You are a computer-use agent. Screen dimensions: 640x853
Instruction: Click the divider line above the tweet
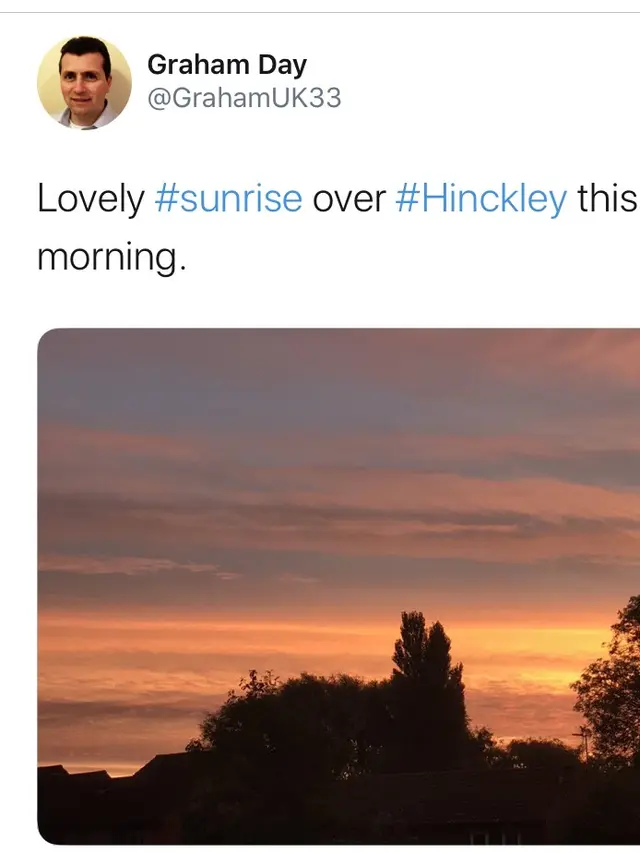coord(320,12)
